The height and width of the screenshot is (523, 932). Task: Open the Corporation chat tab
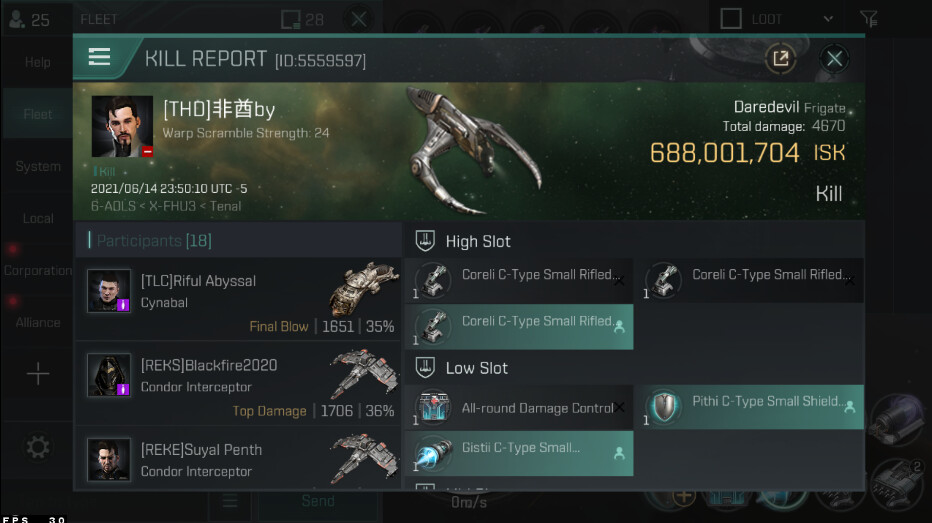(x=37, y=270)
